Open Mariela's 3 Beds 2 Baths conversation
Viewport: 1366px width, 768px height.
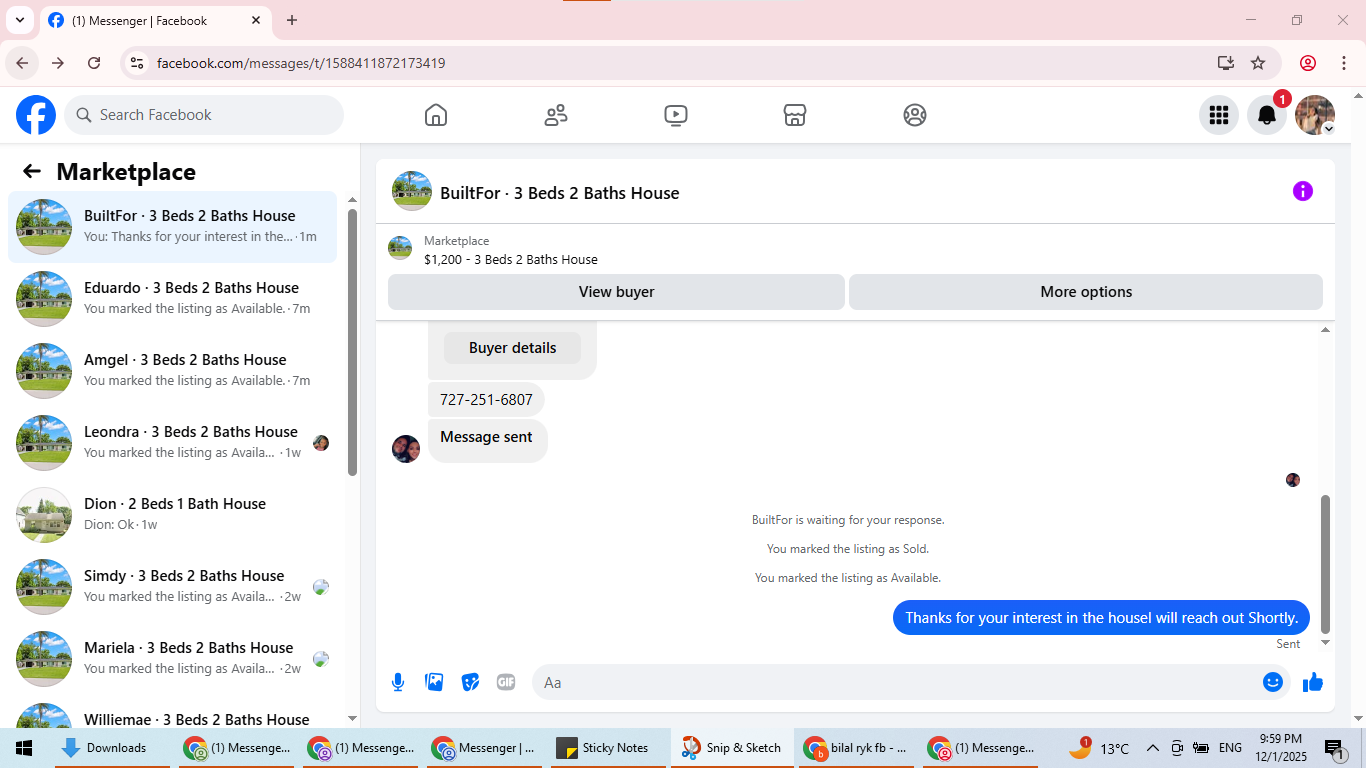coord(173,659)
